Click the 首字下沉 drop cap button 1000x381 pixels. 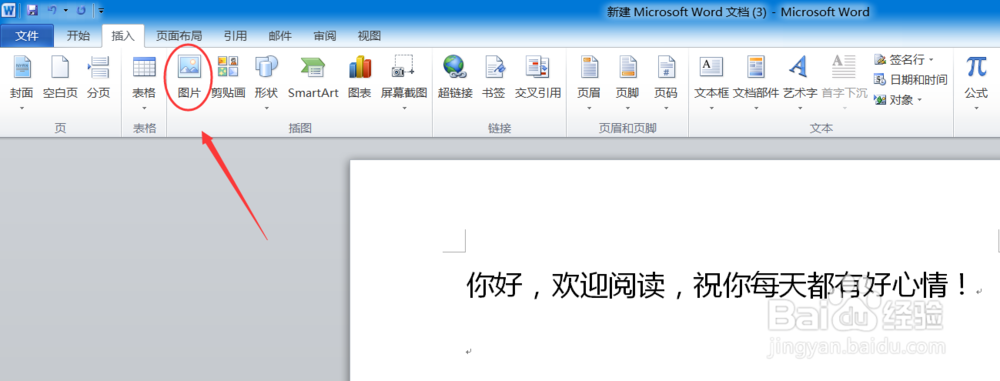pos(844,82)
